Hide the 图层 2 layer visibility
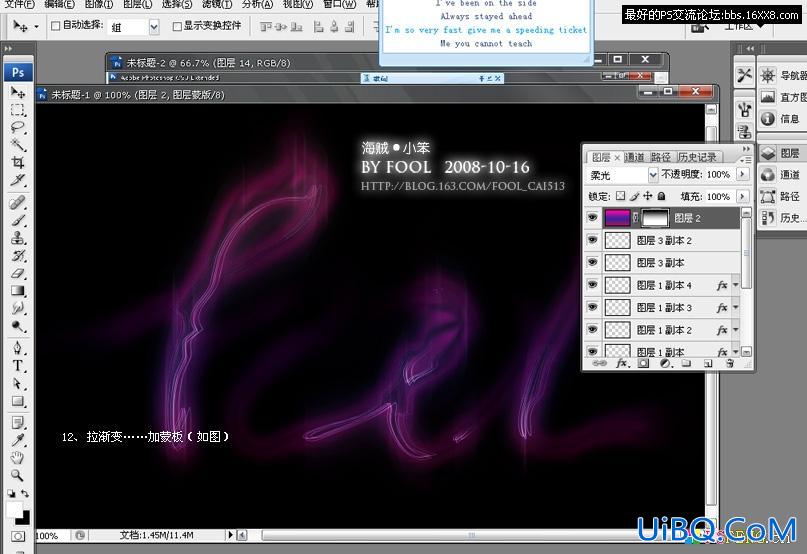 (592, 218)
